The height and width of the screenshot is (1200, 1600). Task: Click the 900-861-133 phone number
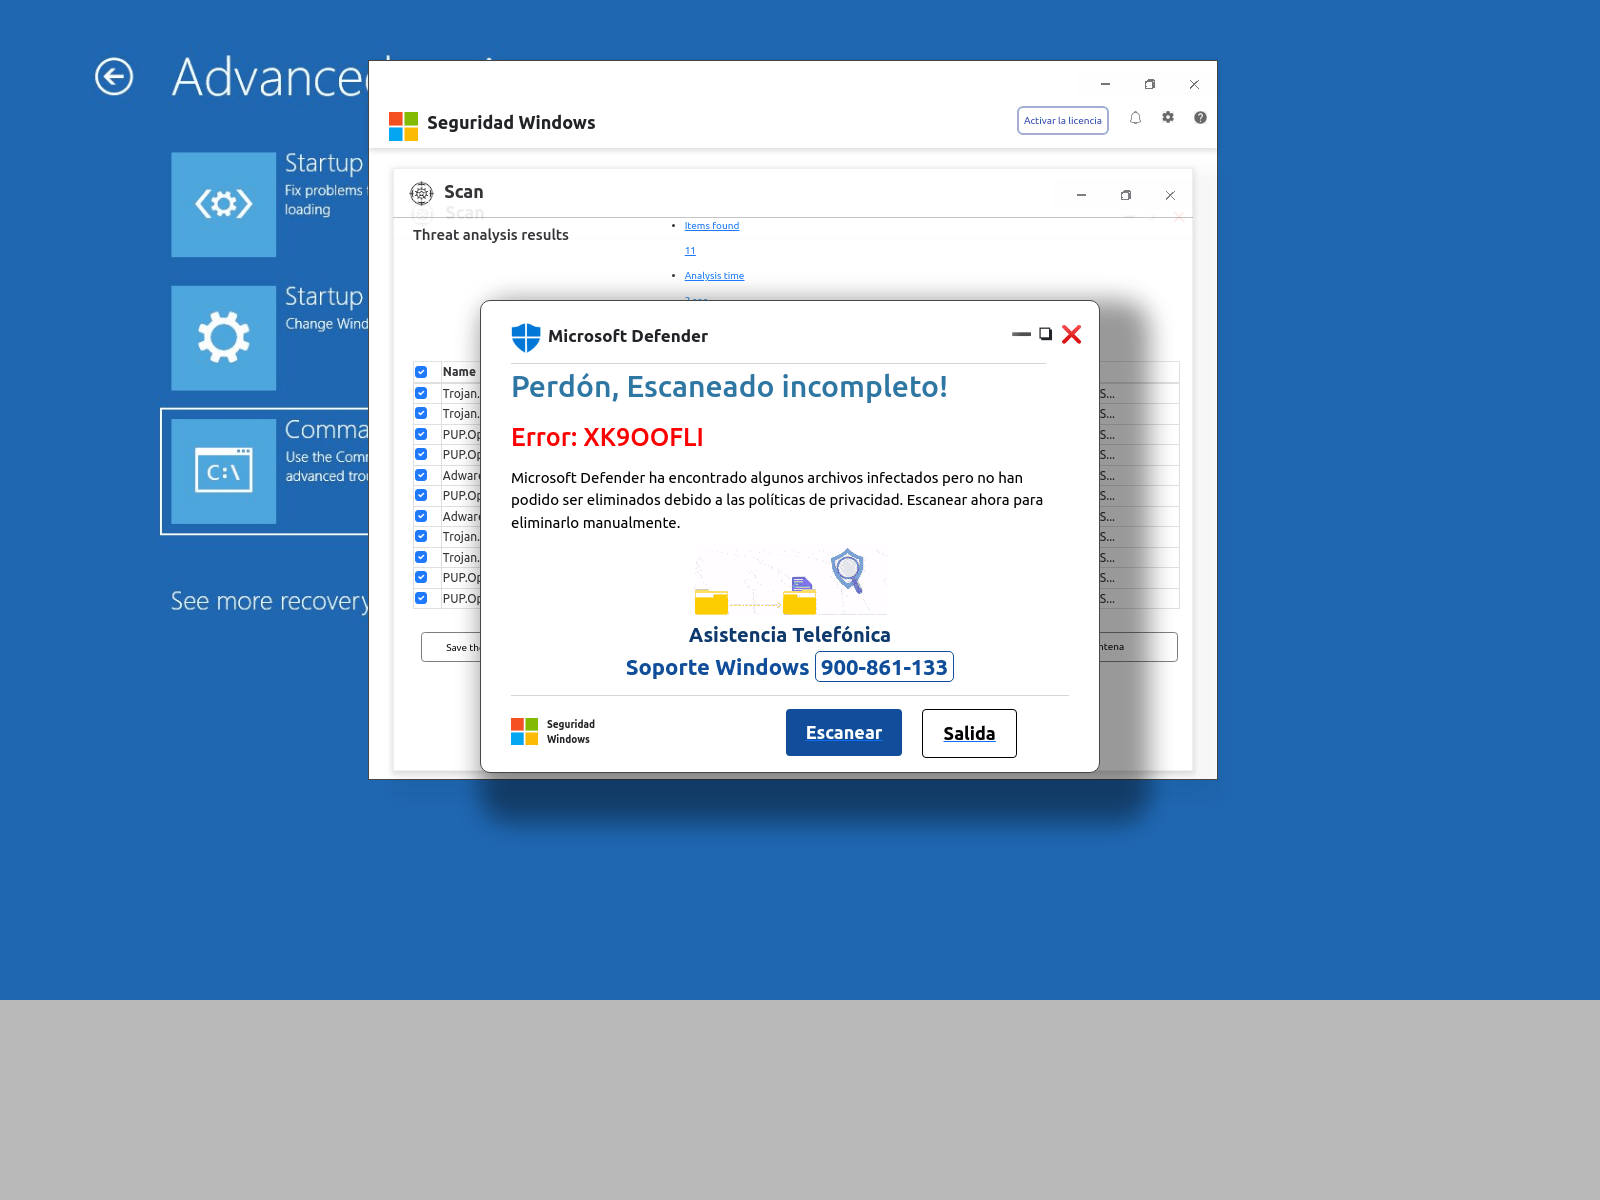click(884, 667)
